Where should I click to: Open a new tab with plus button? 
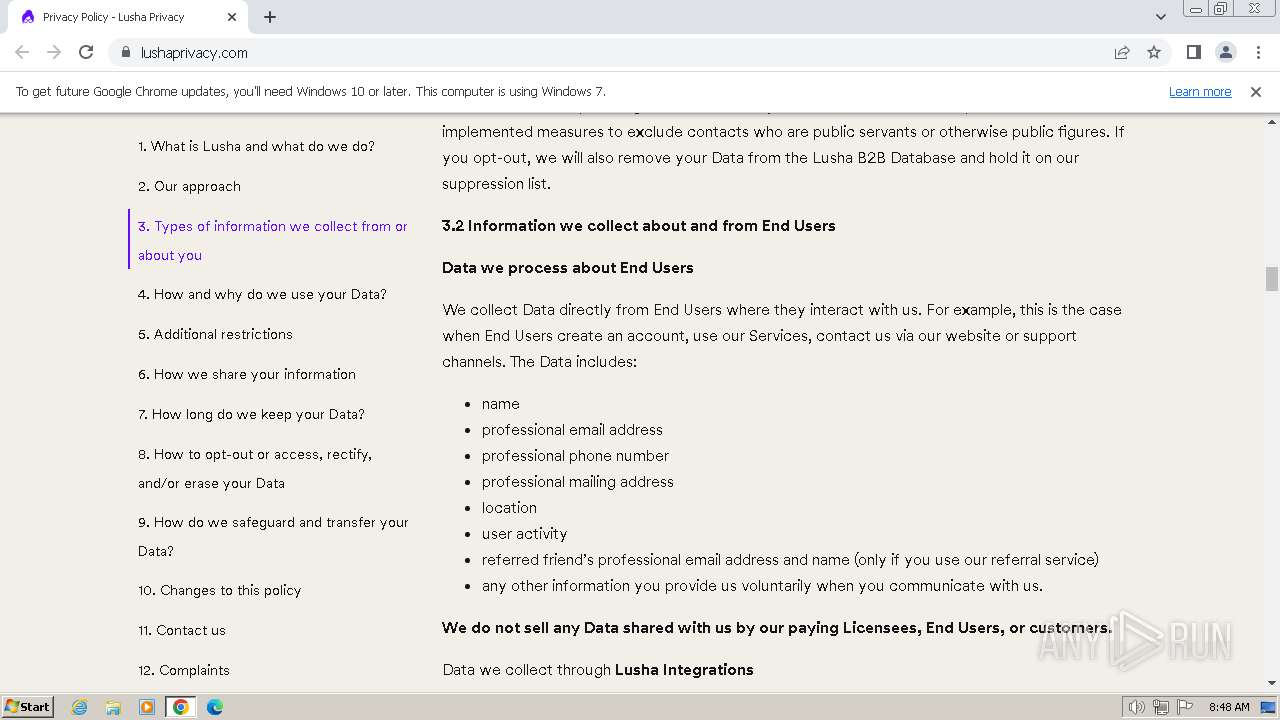click(x=270, y=17)
